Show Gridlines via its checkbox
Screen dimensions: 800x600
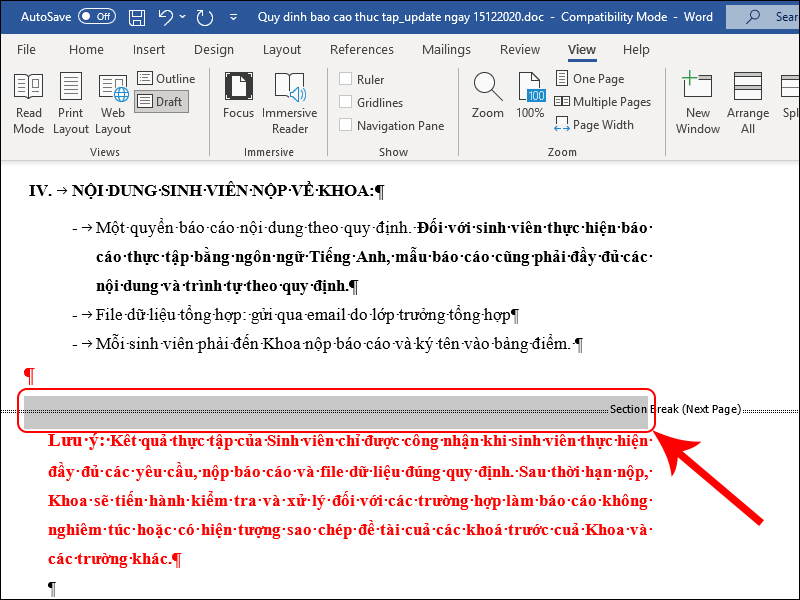[x=346, y=102]
